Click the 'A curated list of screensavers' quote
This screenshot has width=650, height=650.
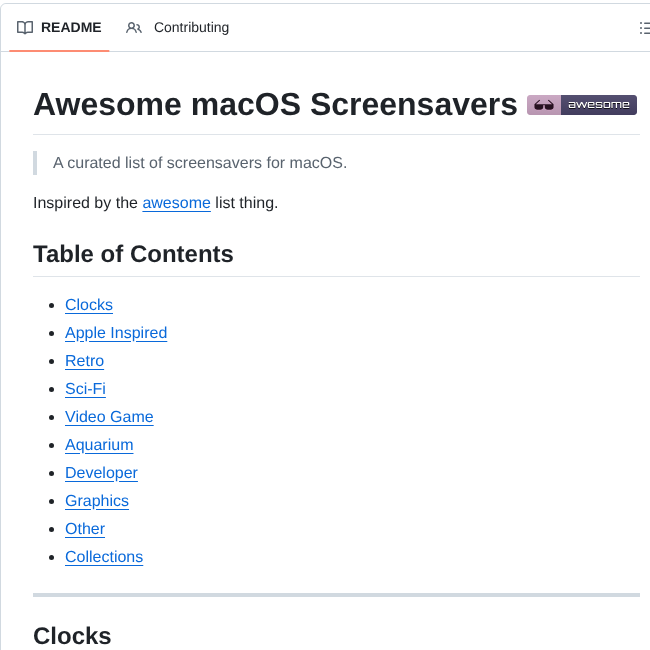(x=200, y=163)
